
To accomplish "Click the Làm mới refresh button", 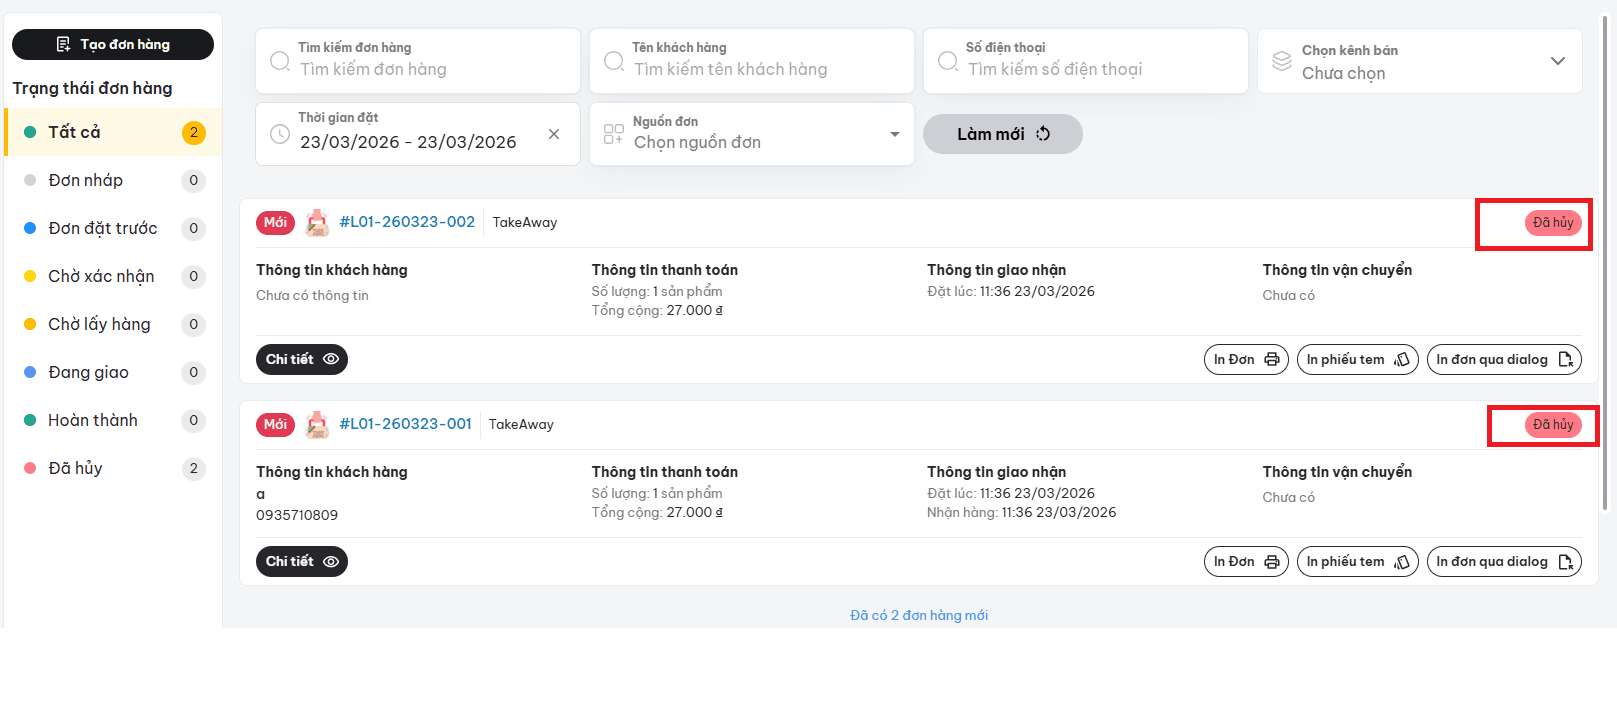I will coord(1003,134).
